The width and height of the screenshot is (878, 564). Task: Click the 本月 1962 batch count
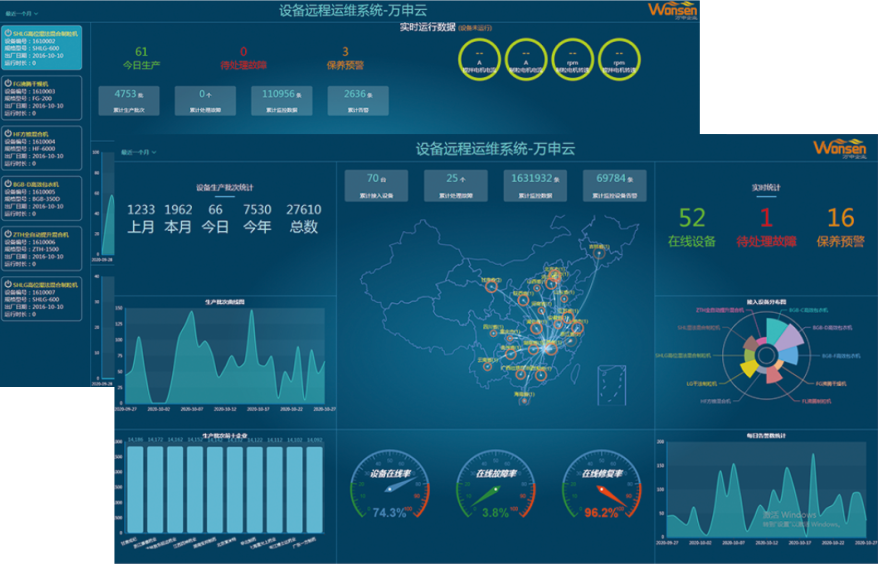178,217
